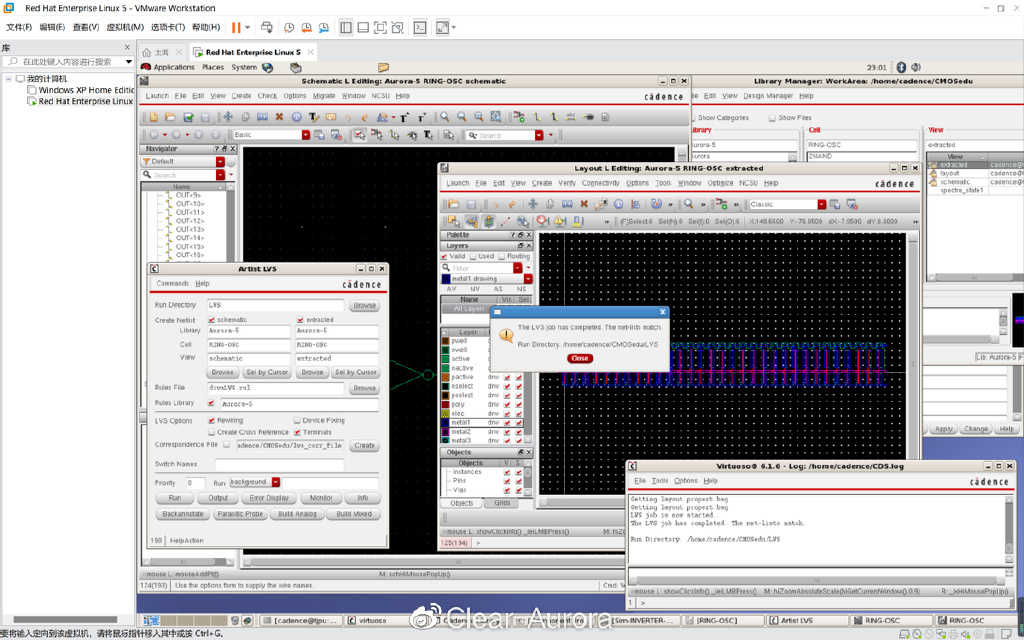Click the poly layer color swatch

(446, 405)
